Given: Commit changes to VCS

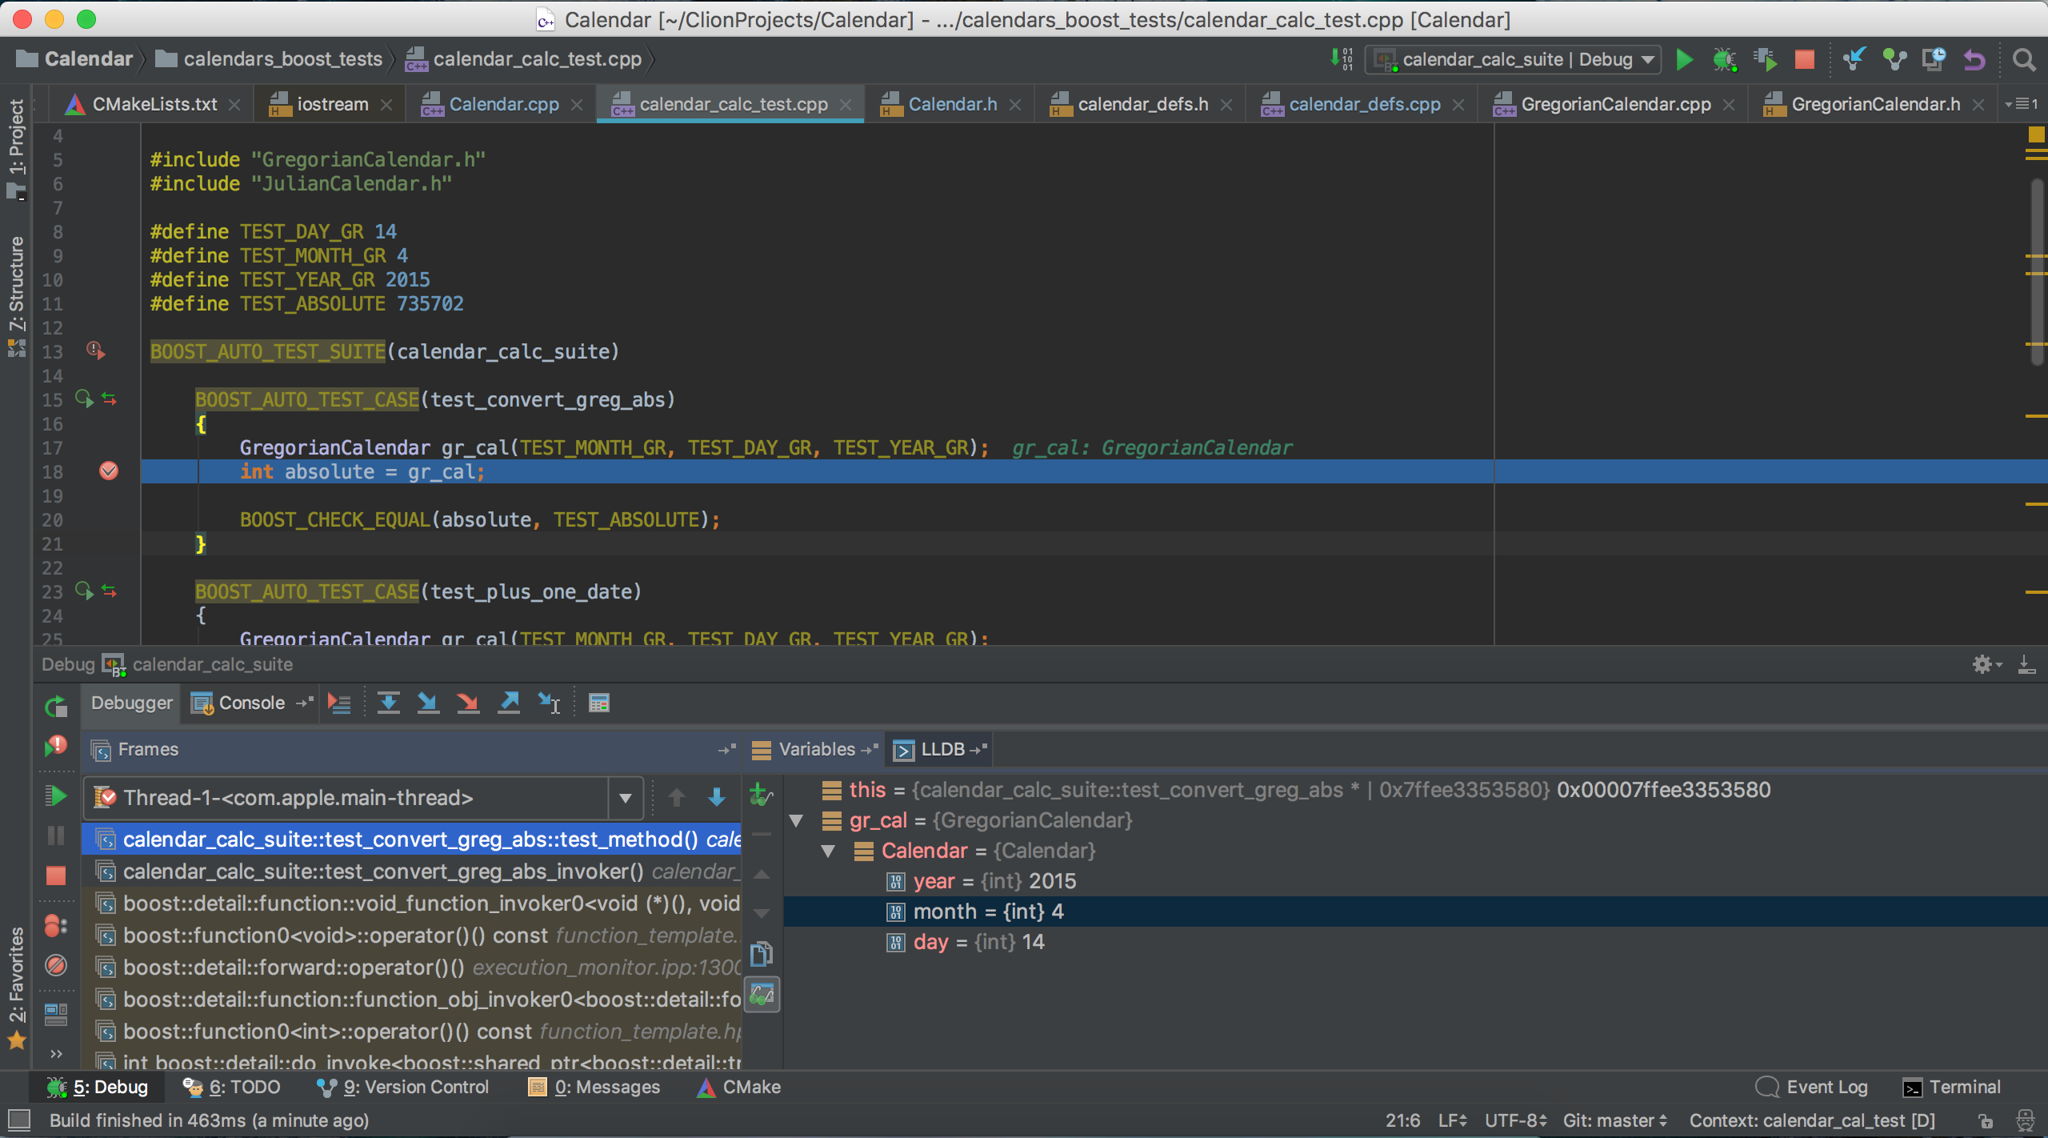Looking at the screenshot, I should [x=1894, y=60].
